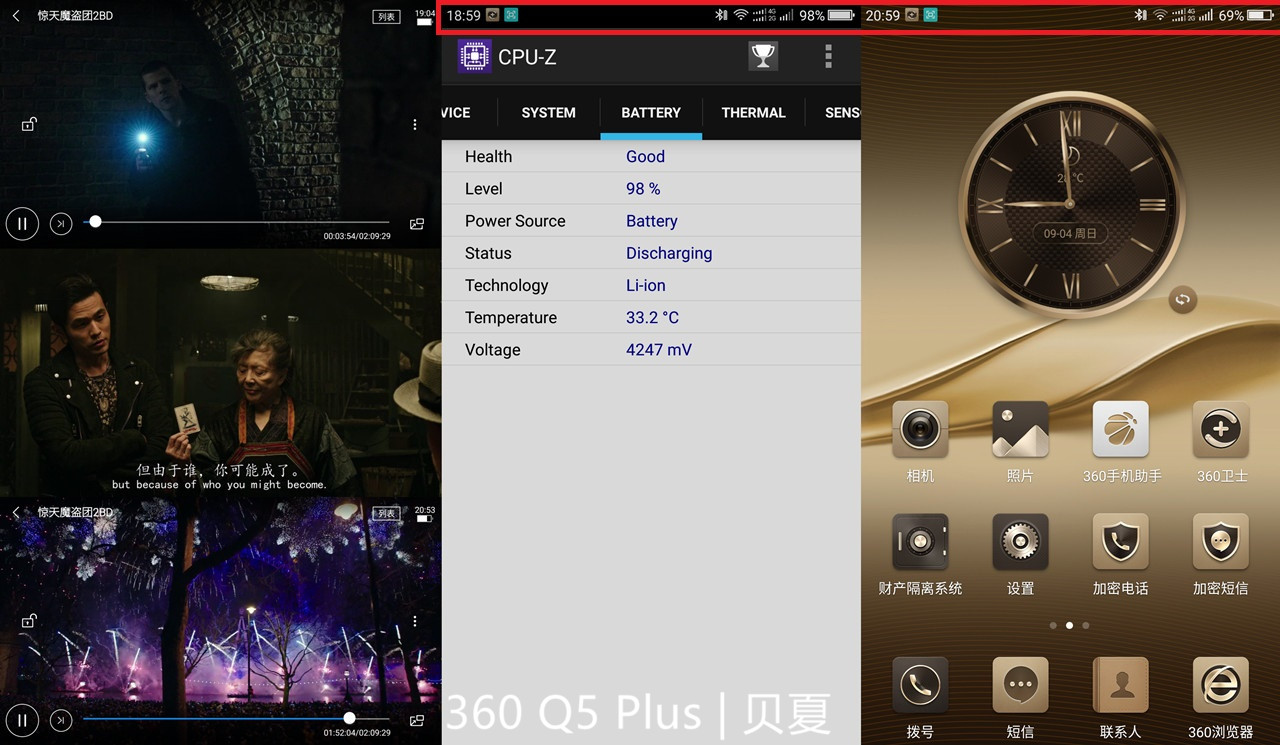Open the 相机 camera app

click(x=920, y=430)
